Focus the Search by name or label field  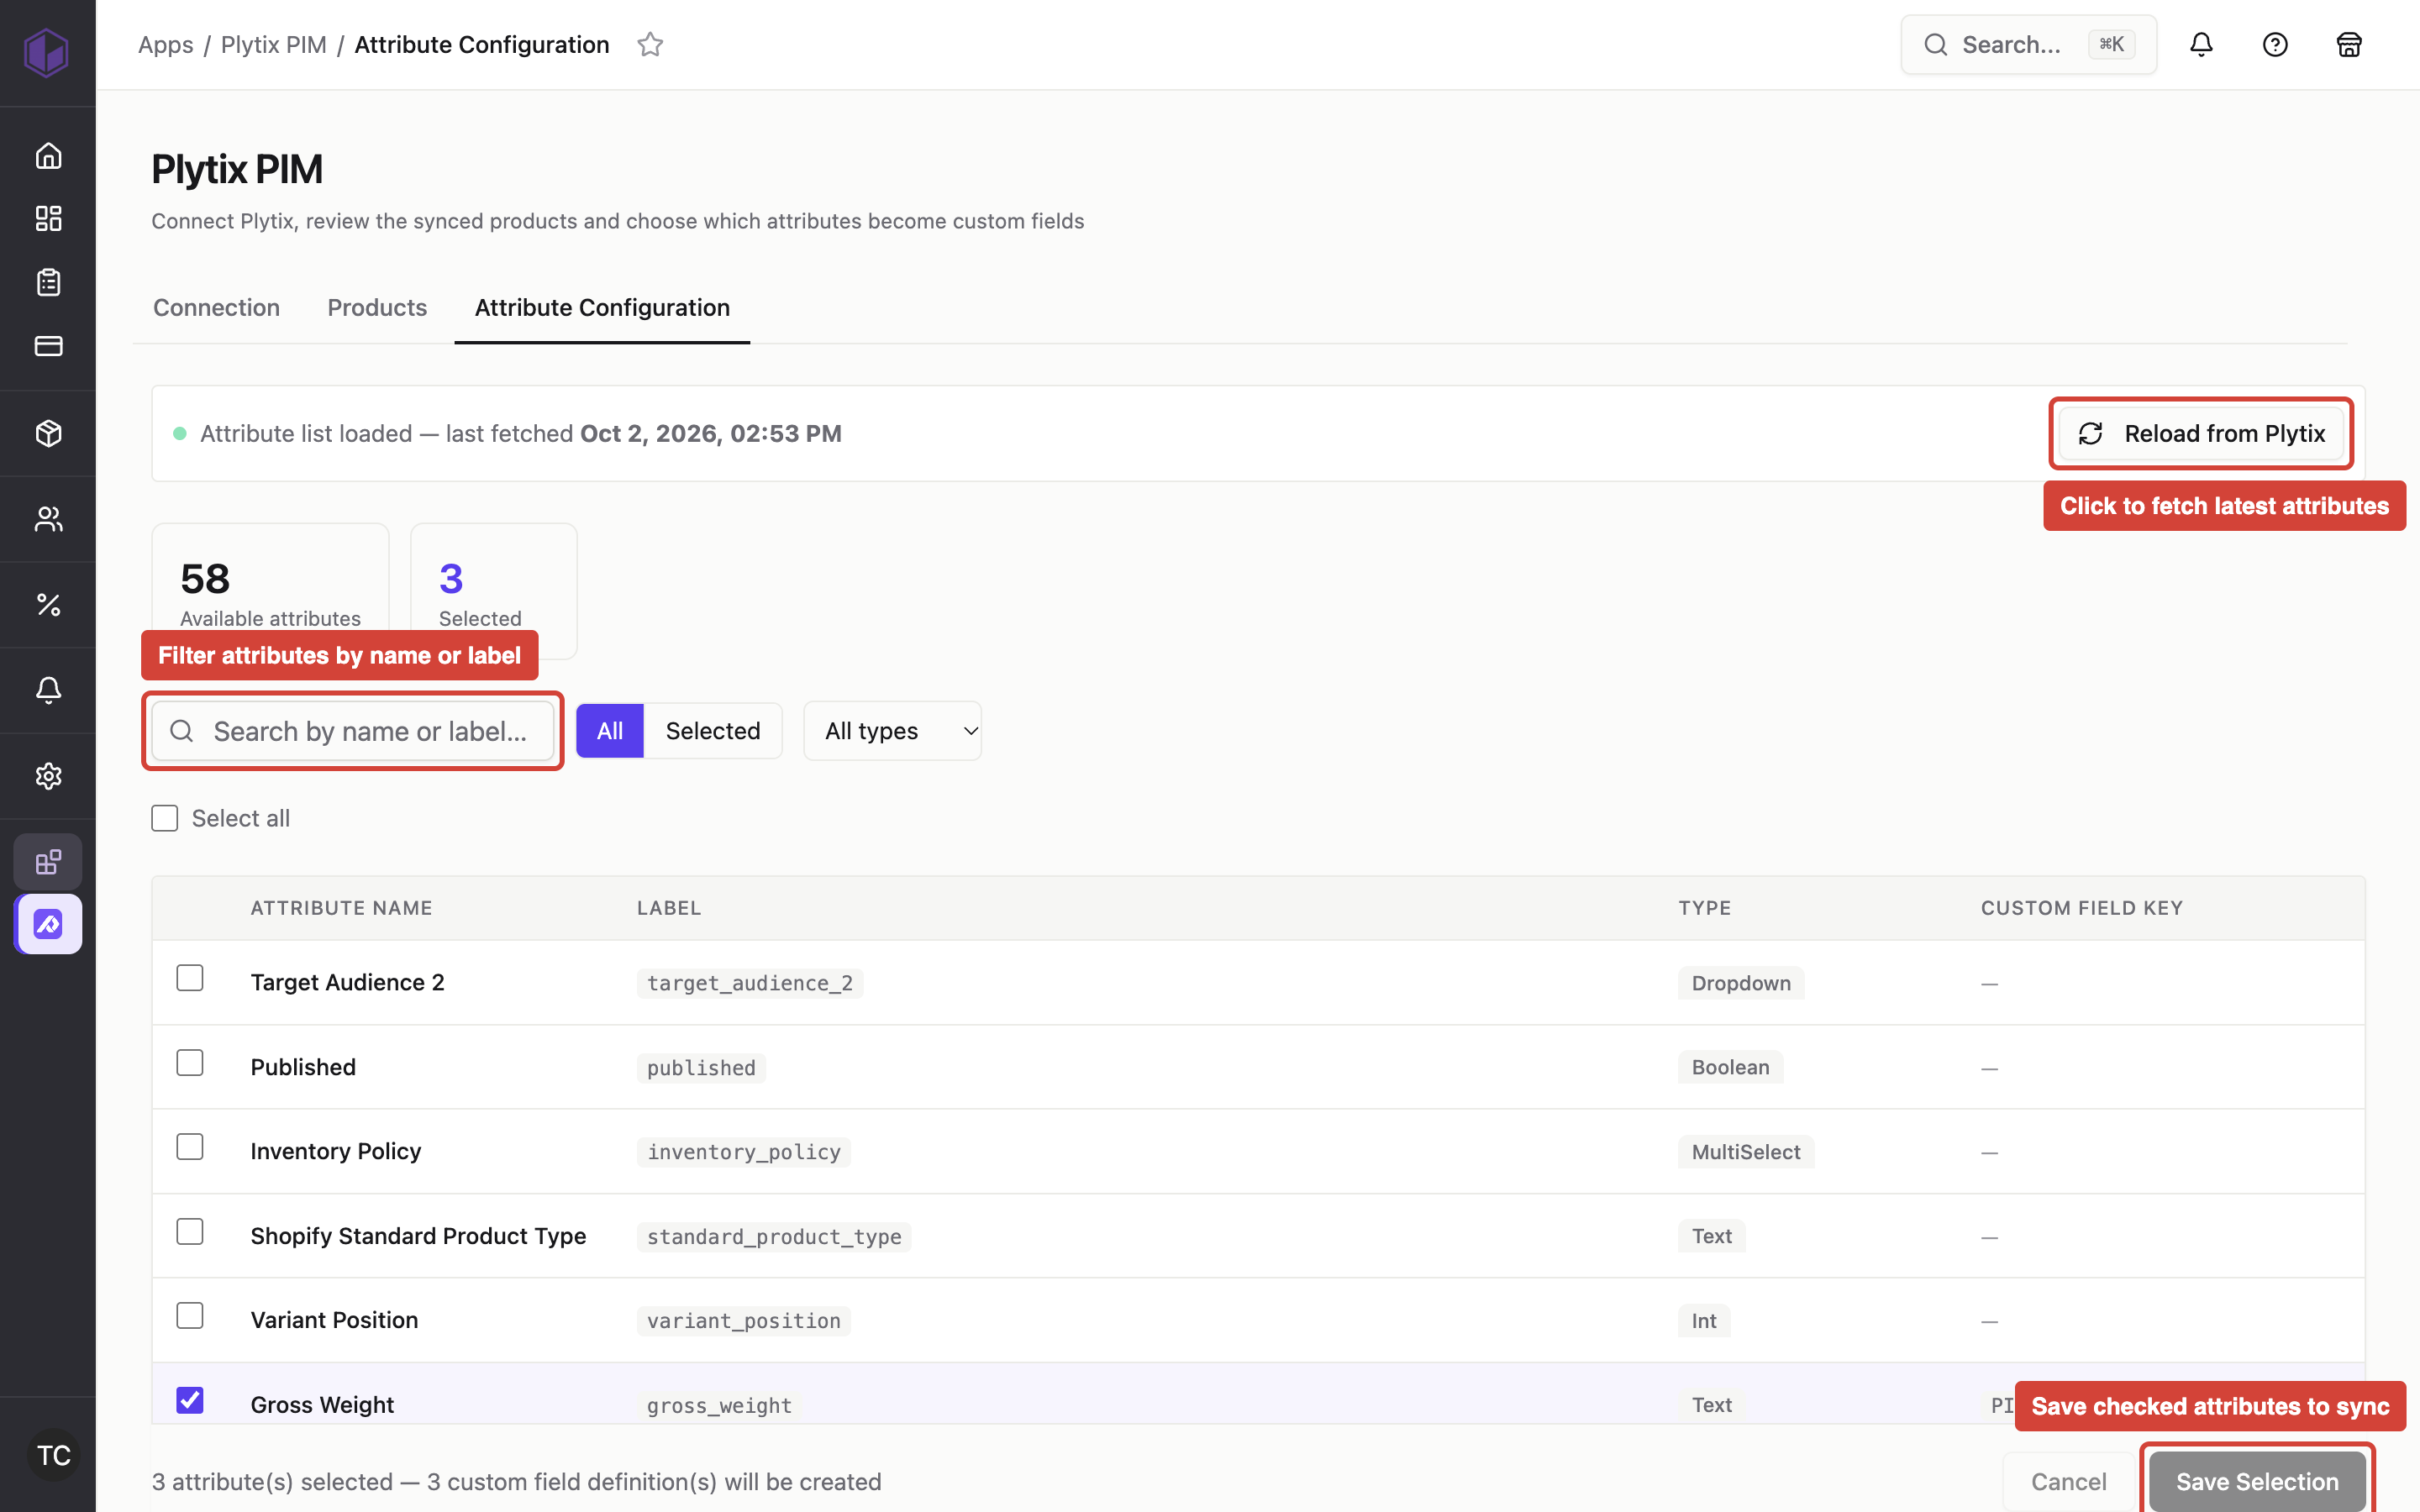353,731
